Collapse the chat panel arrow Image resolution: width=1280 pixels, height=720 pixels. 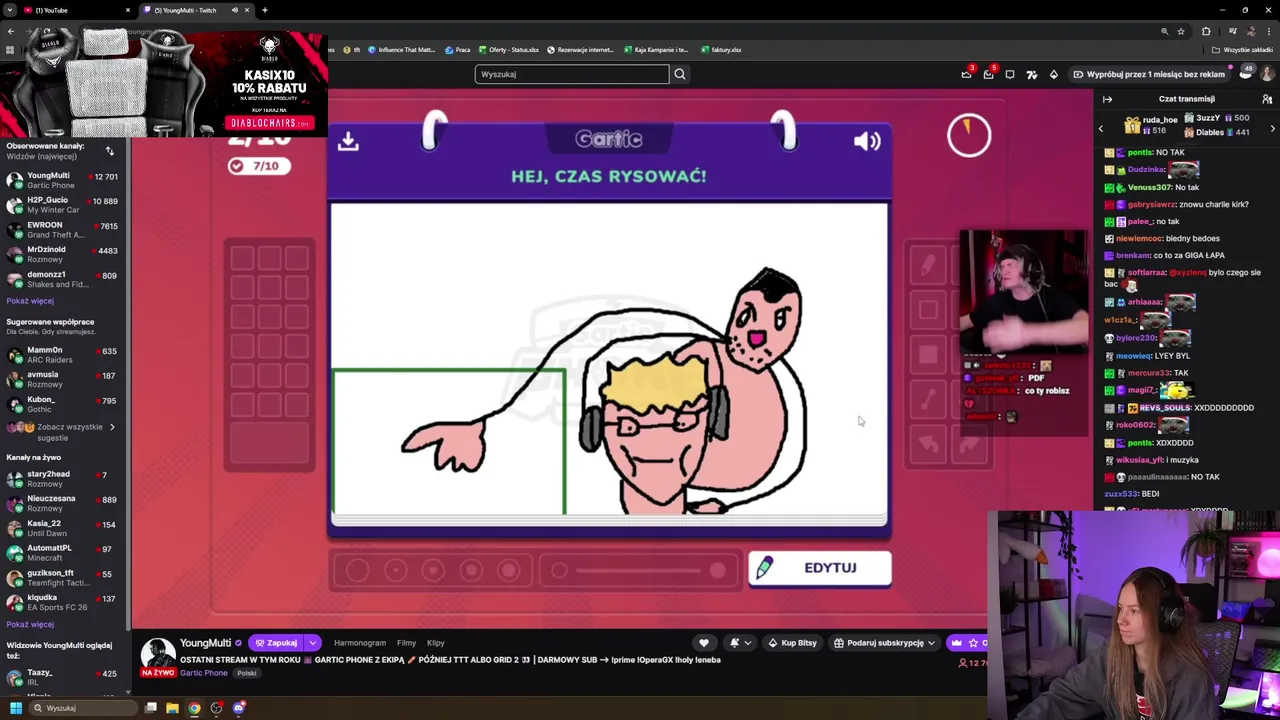[x=1107, y=99]
